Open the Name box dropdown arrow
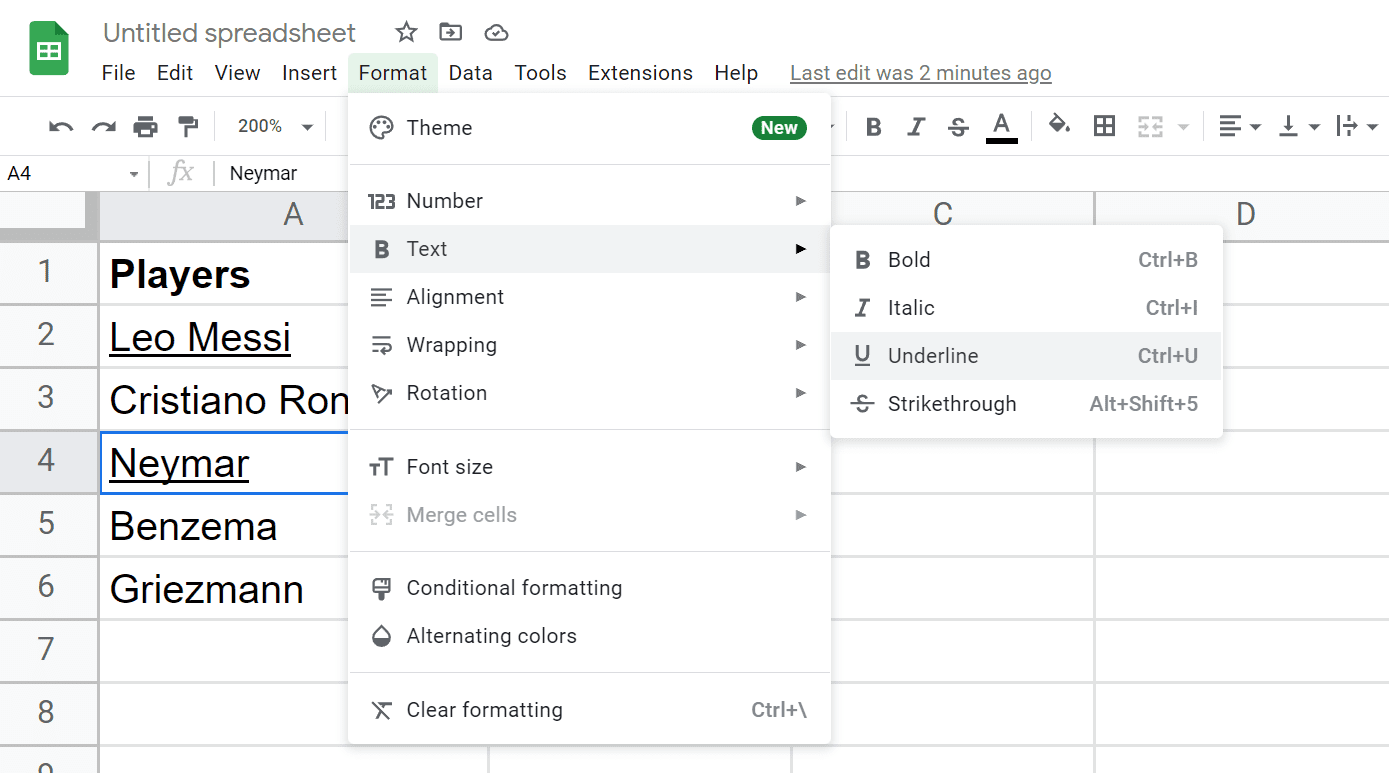Viewport: 1389px width, 773px height. (134, 174)
